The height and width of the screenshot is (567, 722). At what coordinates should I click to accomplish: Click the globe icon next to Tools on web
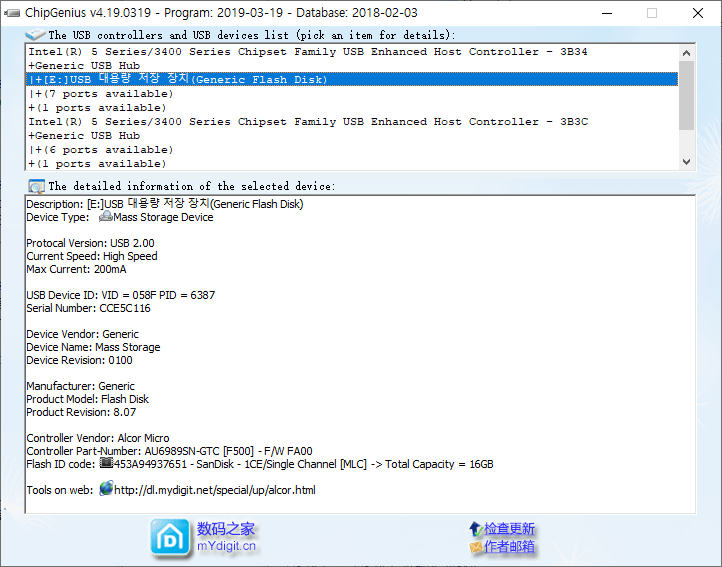(106, 488)
